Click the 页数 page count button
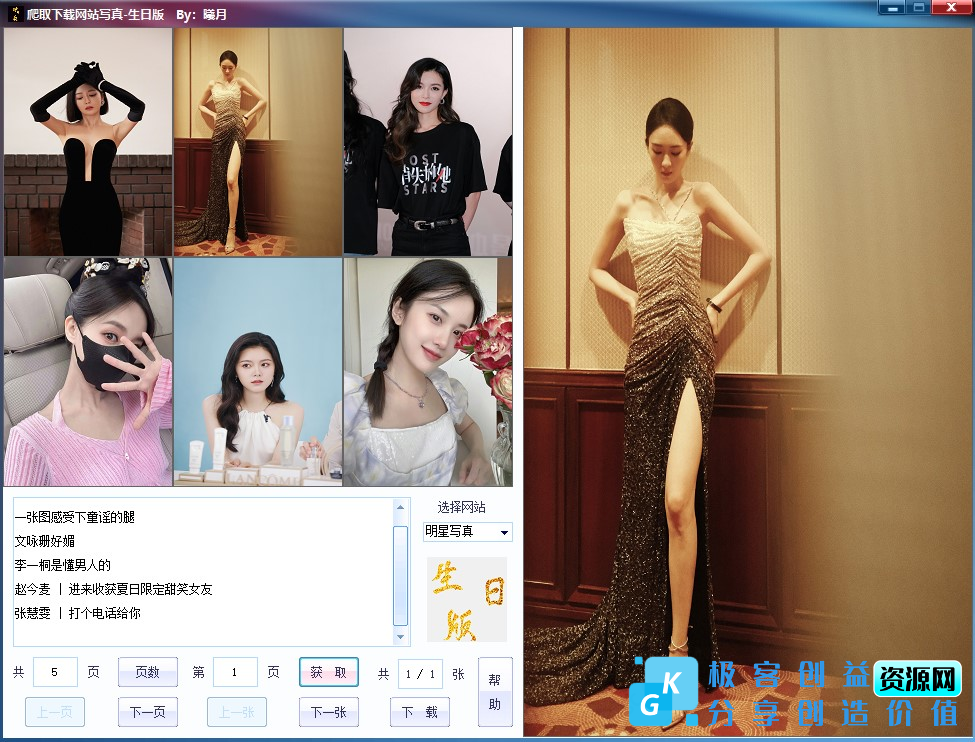 tap(147, 672)
